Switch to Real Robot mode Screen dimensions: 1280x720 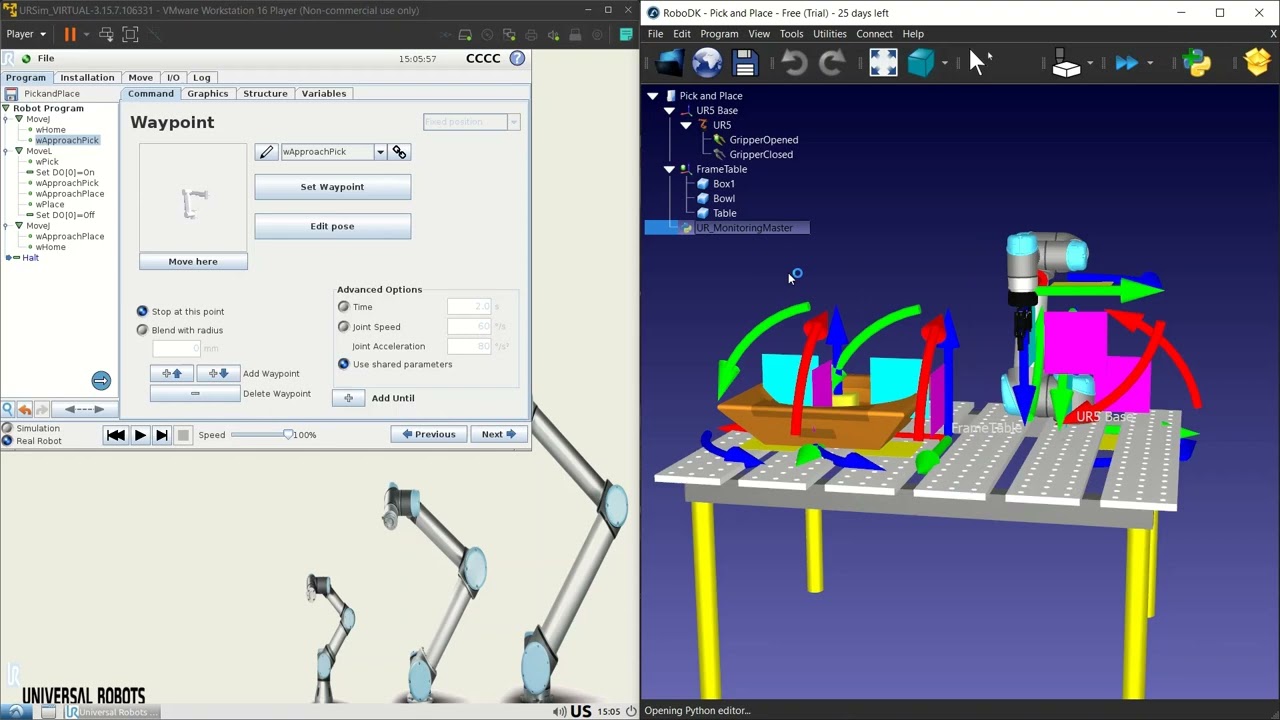pos(7,441)
